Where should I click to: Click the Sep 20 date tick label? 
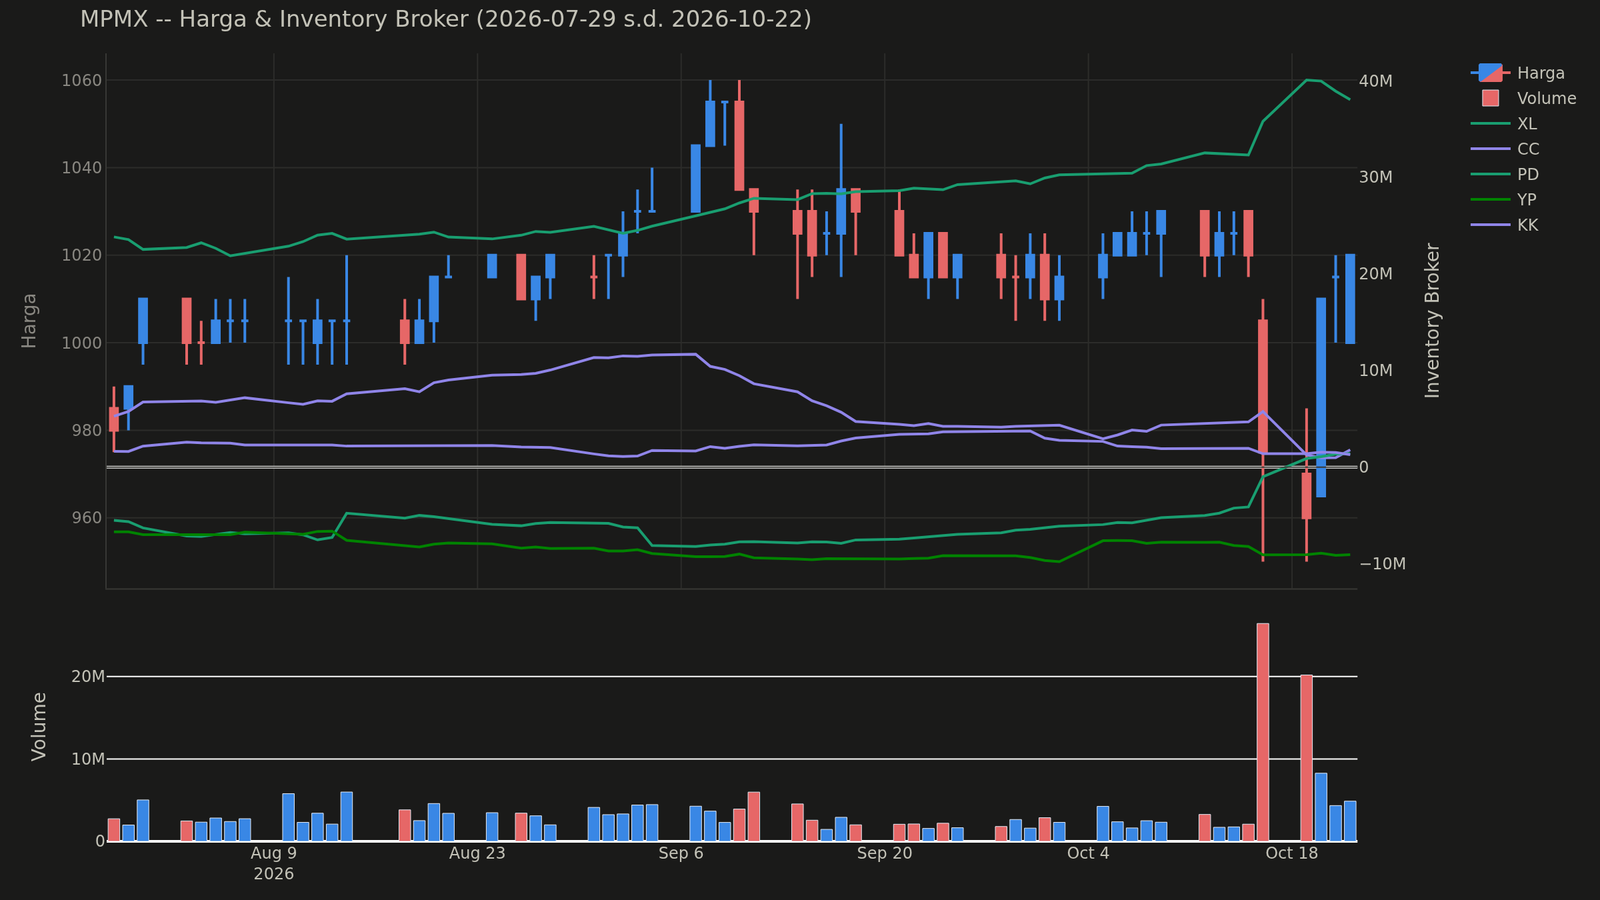tap(885, 853)
